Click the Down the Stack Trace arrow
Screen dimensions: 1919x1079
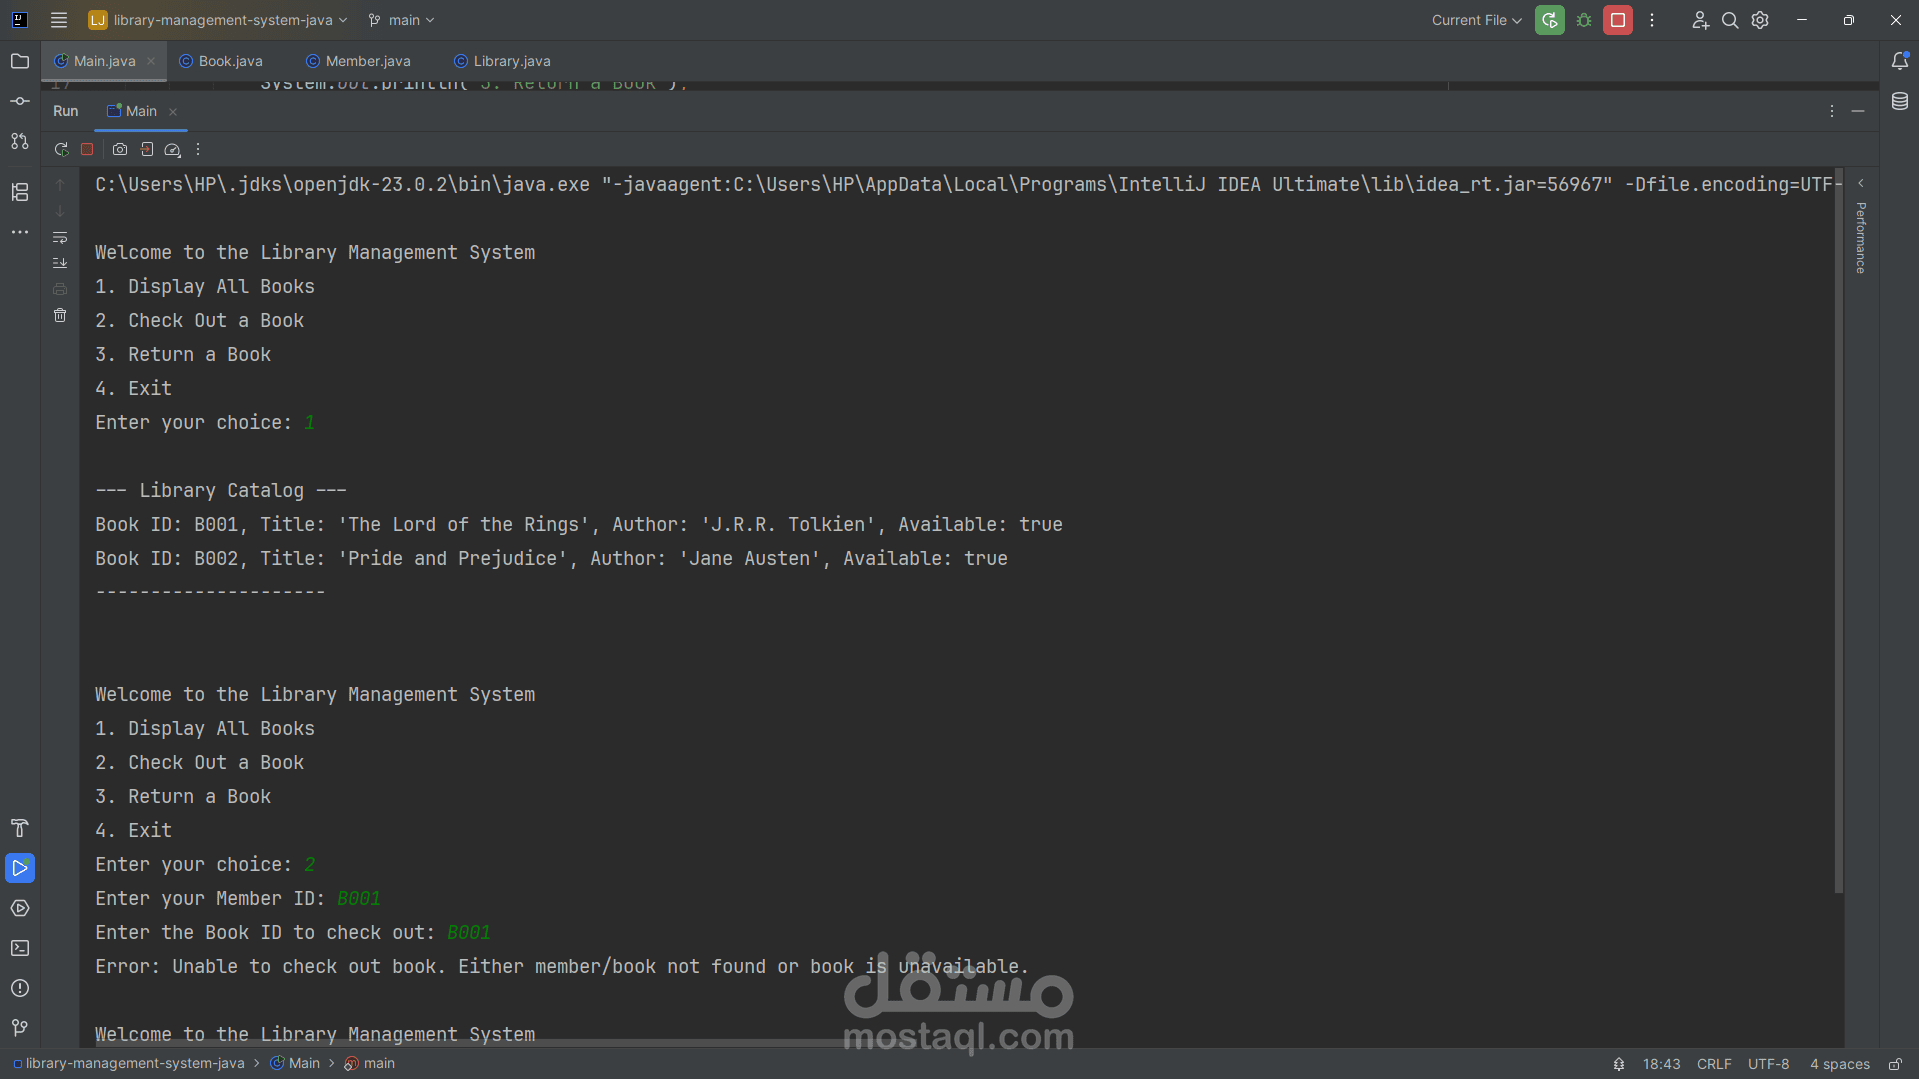tap(60, 211)
